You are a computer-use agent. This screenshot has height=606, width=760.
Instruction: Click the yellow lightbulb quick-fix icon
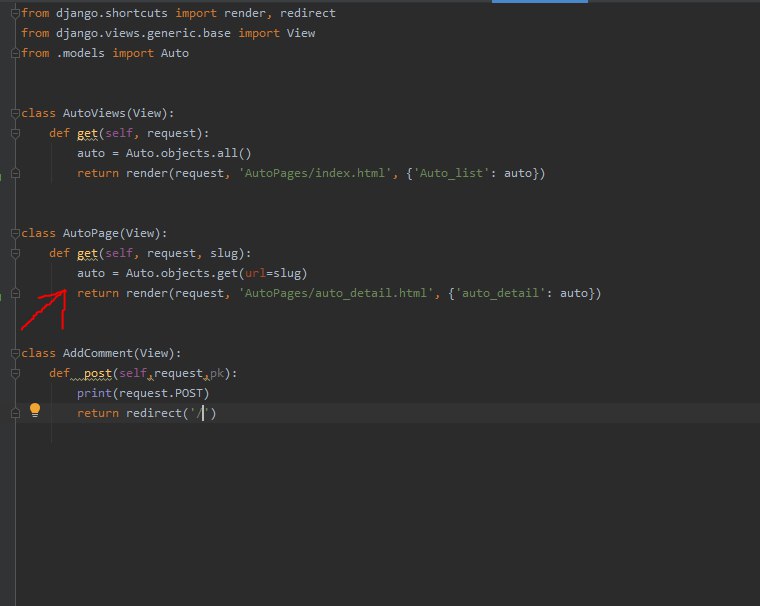coord(35,410)
